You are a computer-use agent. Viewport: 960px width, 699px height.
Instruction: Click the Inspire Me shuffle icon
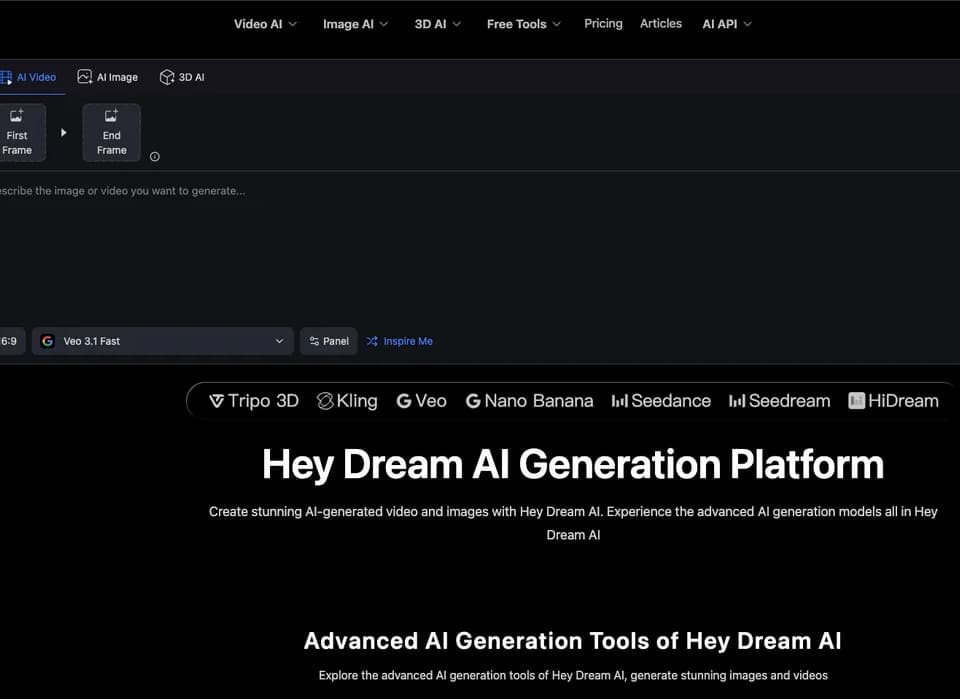(372, 341)
